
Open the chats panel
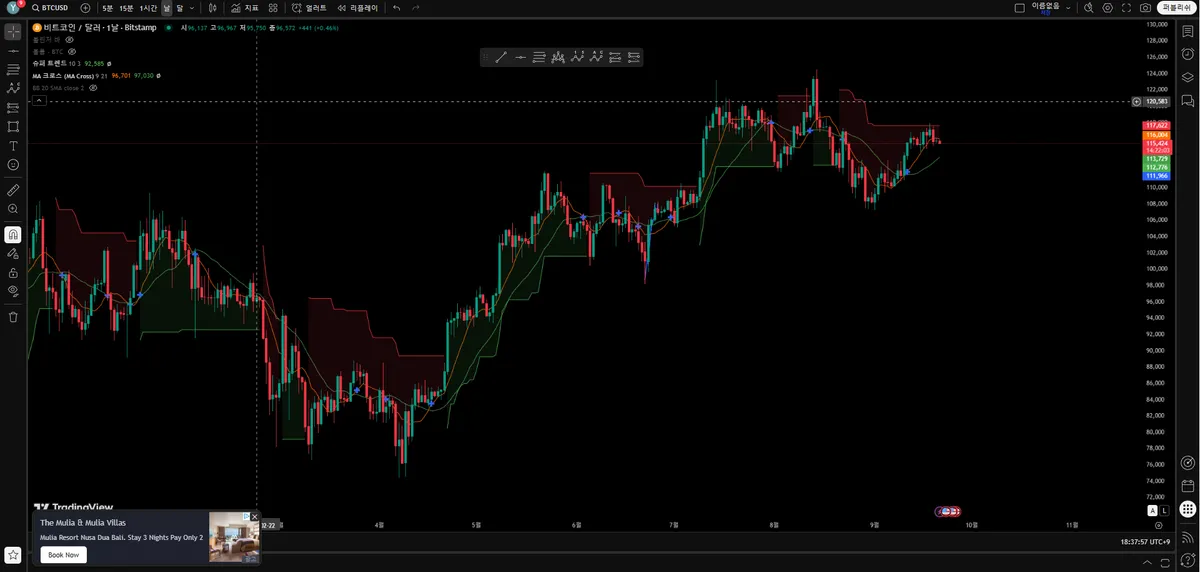tap(1187, 101)
